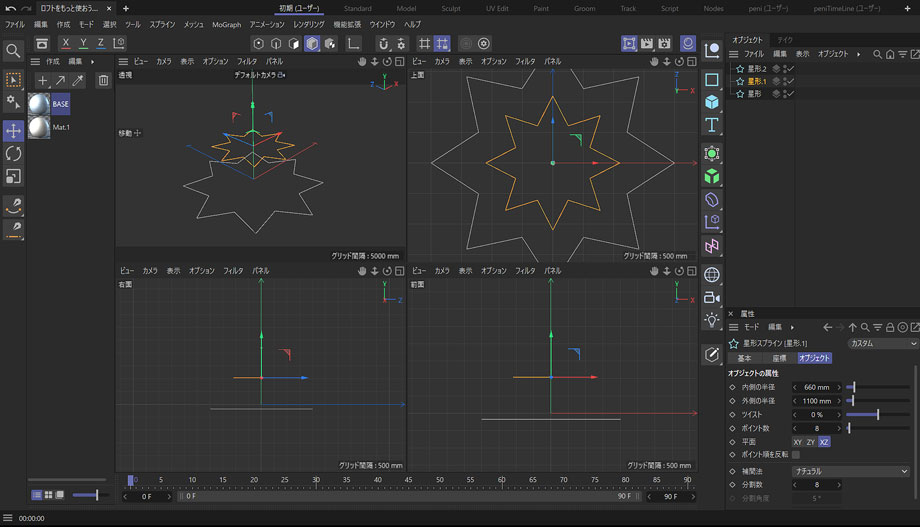Viewport: 920px width, 527px height.
Task: Click the Cube primitive icon
Action: [712, 102]
